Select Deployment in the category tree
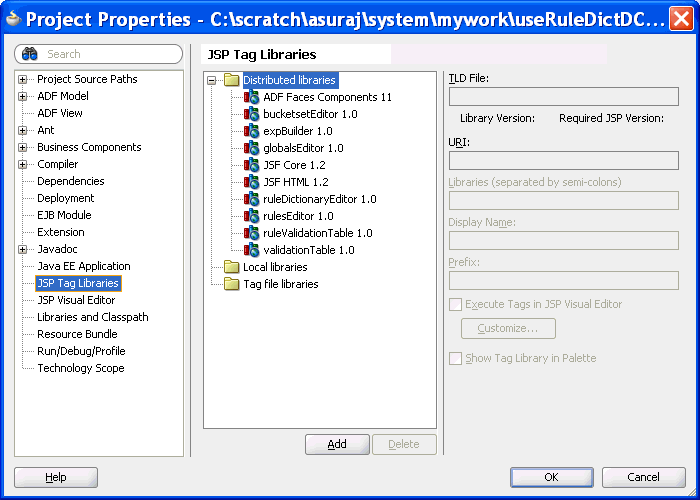700x500 pixels. click(66, 198)
